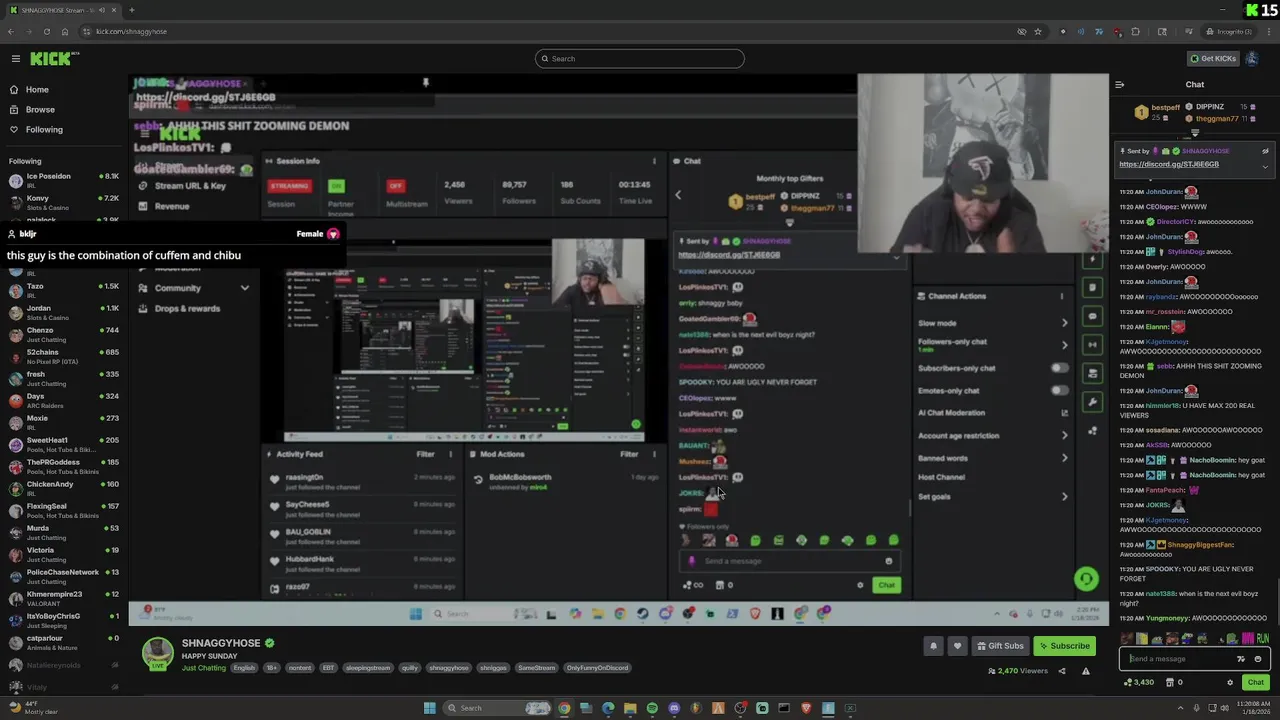Open the pinned discord.gg link in chat
Viewport: 1280px width, 720px height.
1168,164
